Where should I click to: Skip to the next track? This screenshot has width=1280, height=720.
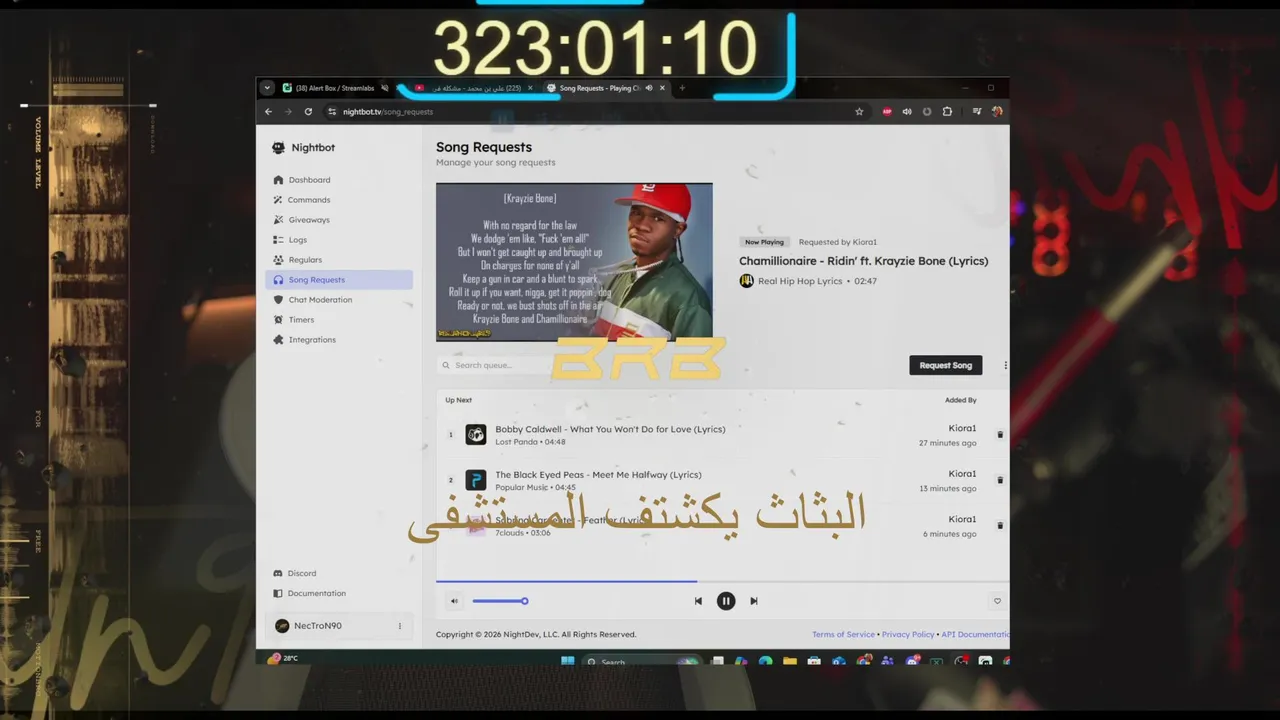click(x=754, y=601)
